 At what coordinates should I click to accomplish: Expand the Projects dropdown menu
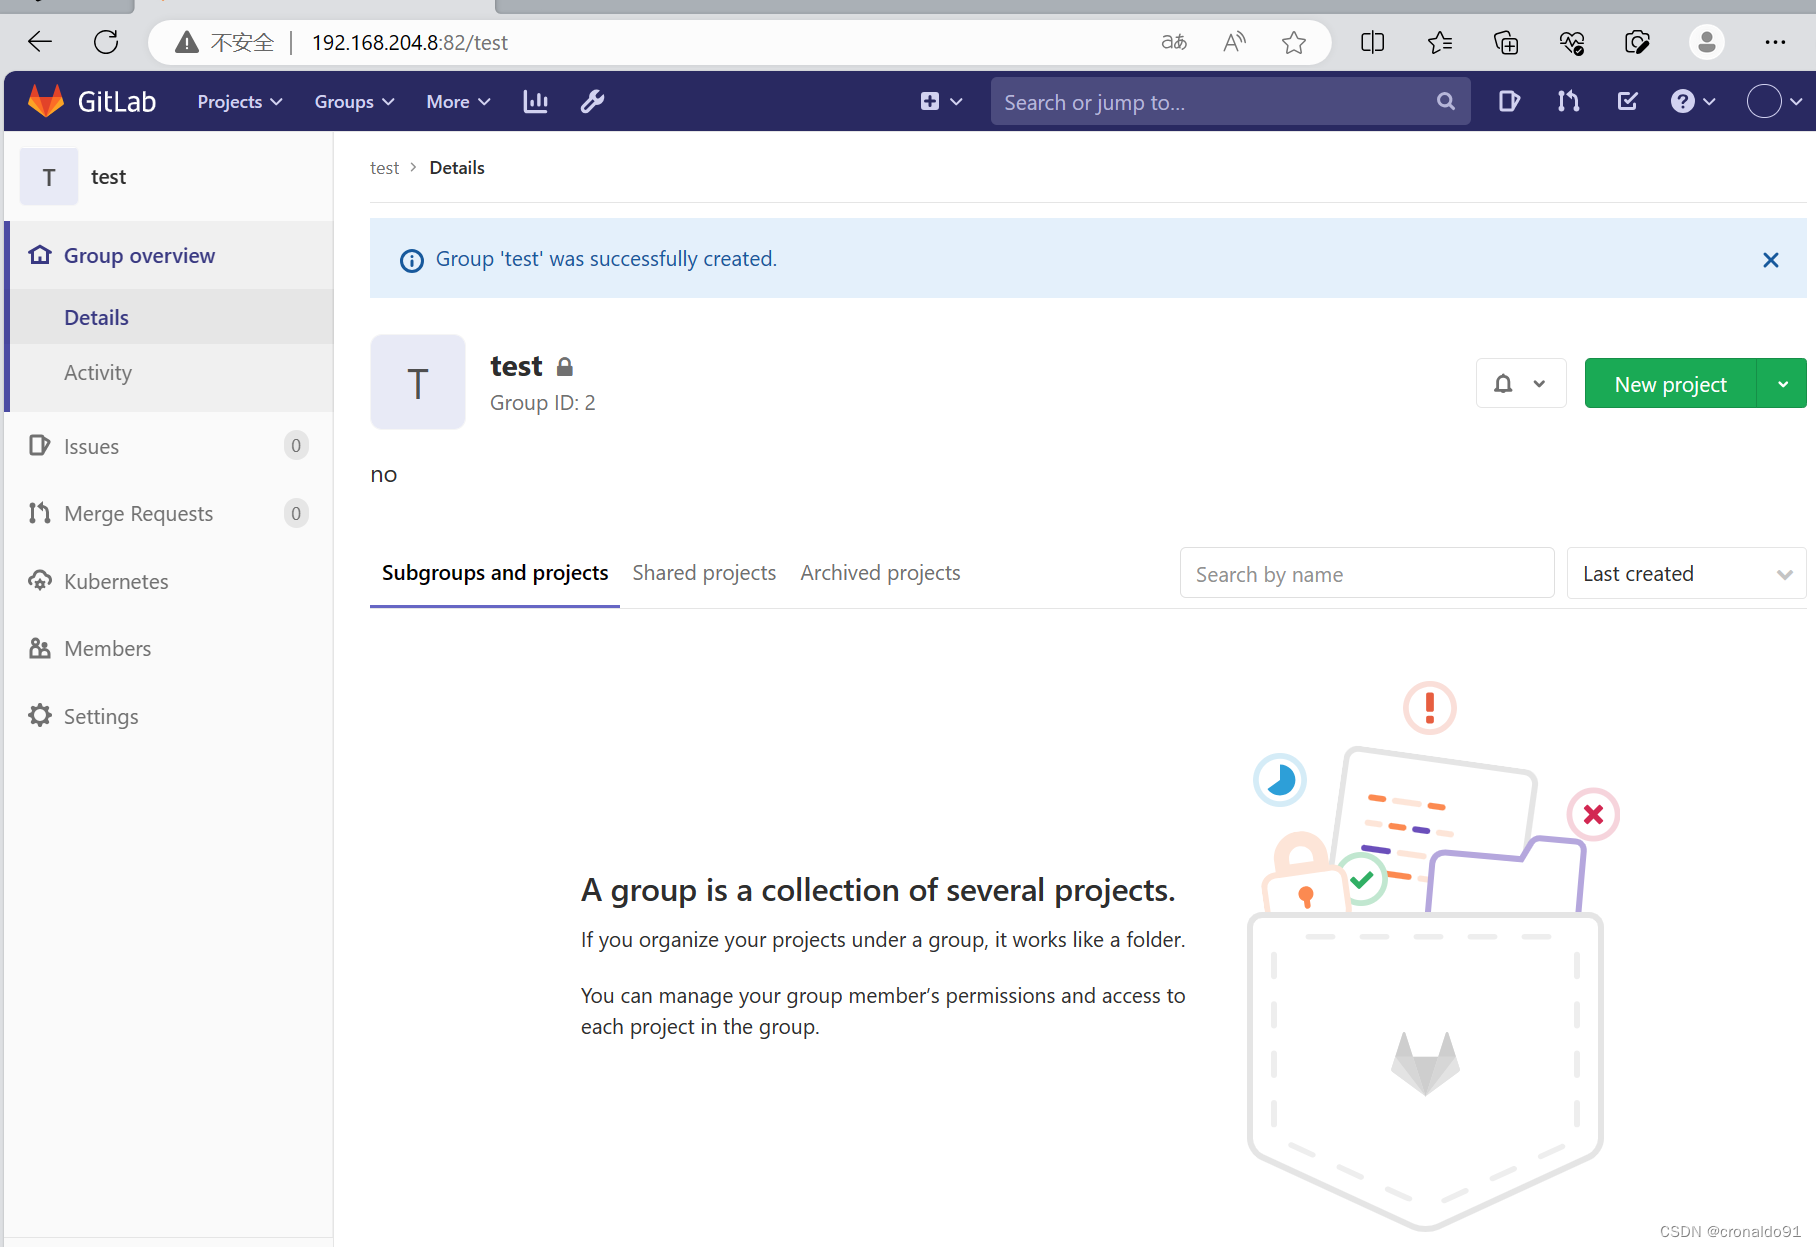point(240,102)
